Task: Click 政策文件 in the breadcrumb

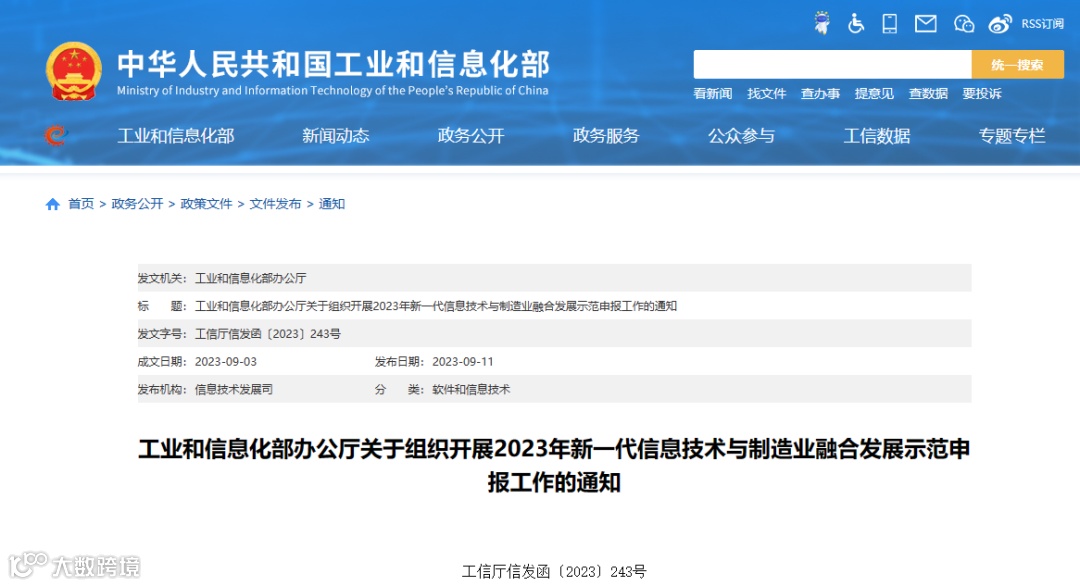Action: pyautogui.click(x=206, y=204)
